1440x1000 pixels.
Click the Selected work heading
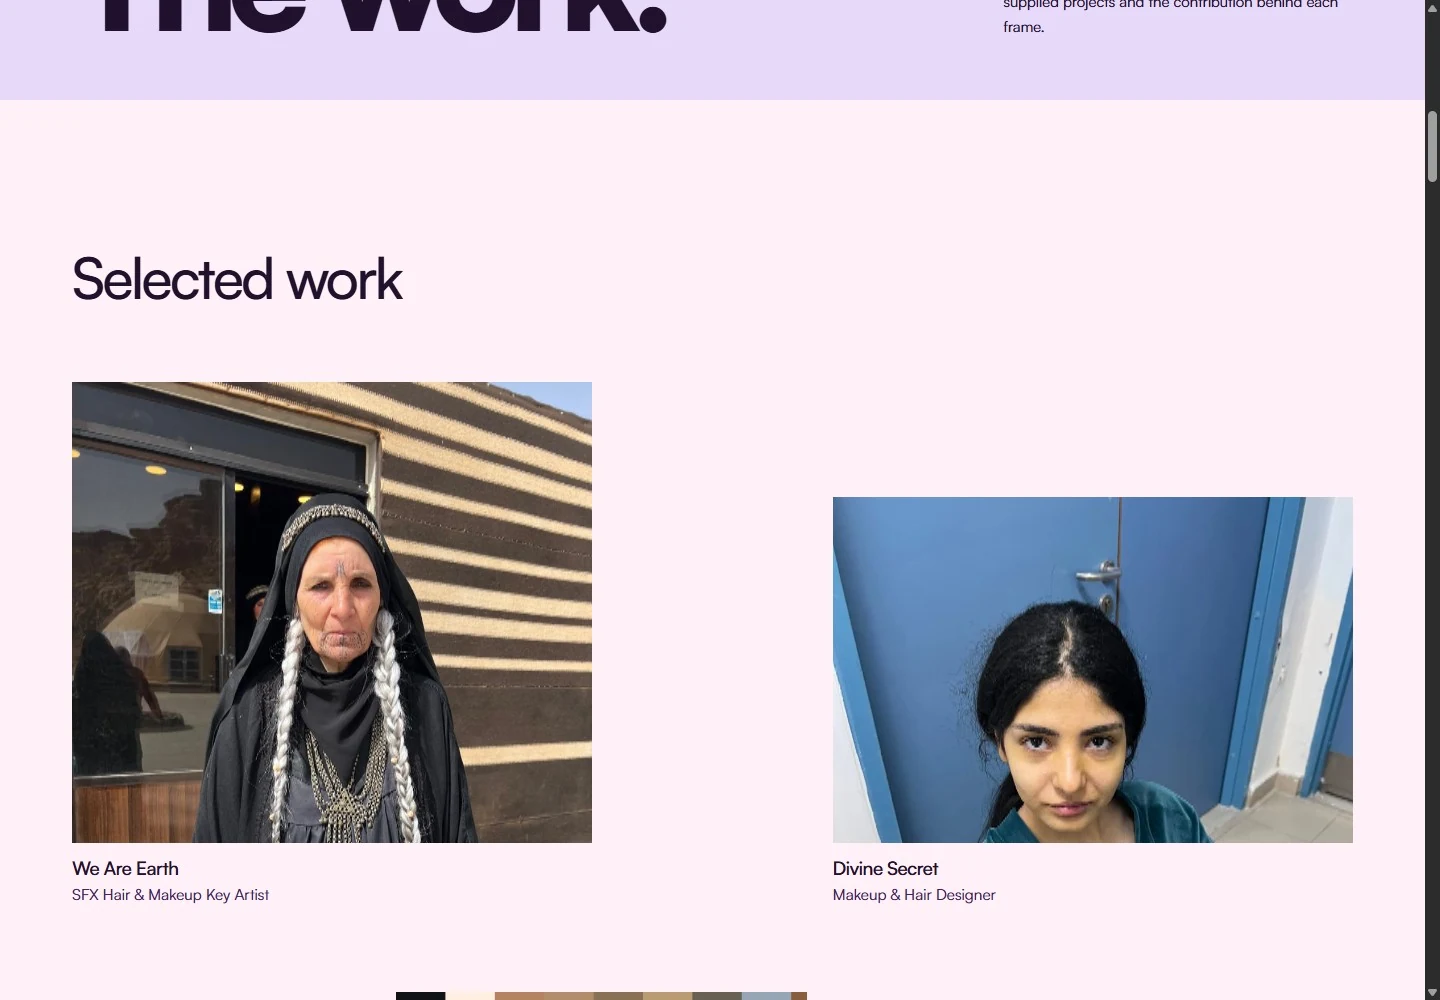(237, 279)
